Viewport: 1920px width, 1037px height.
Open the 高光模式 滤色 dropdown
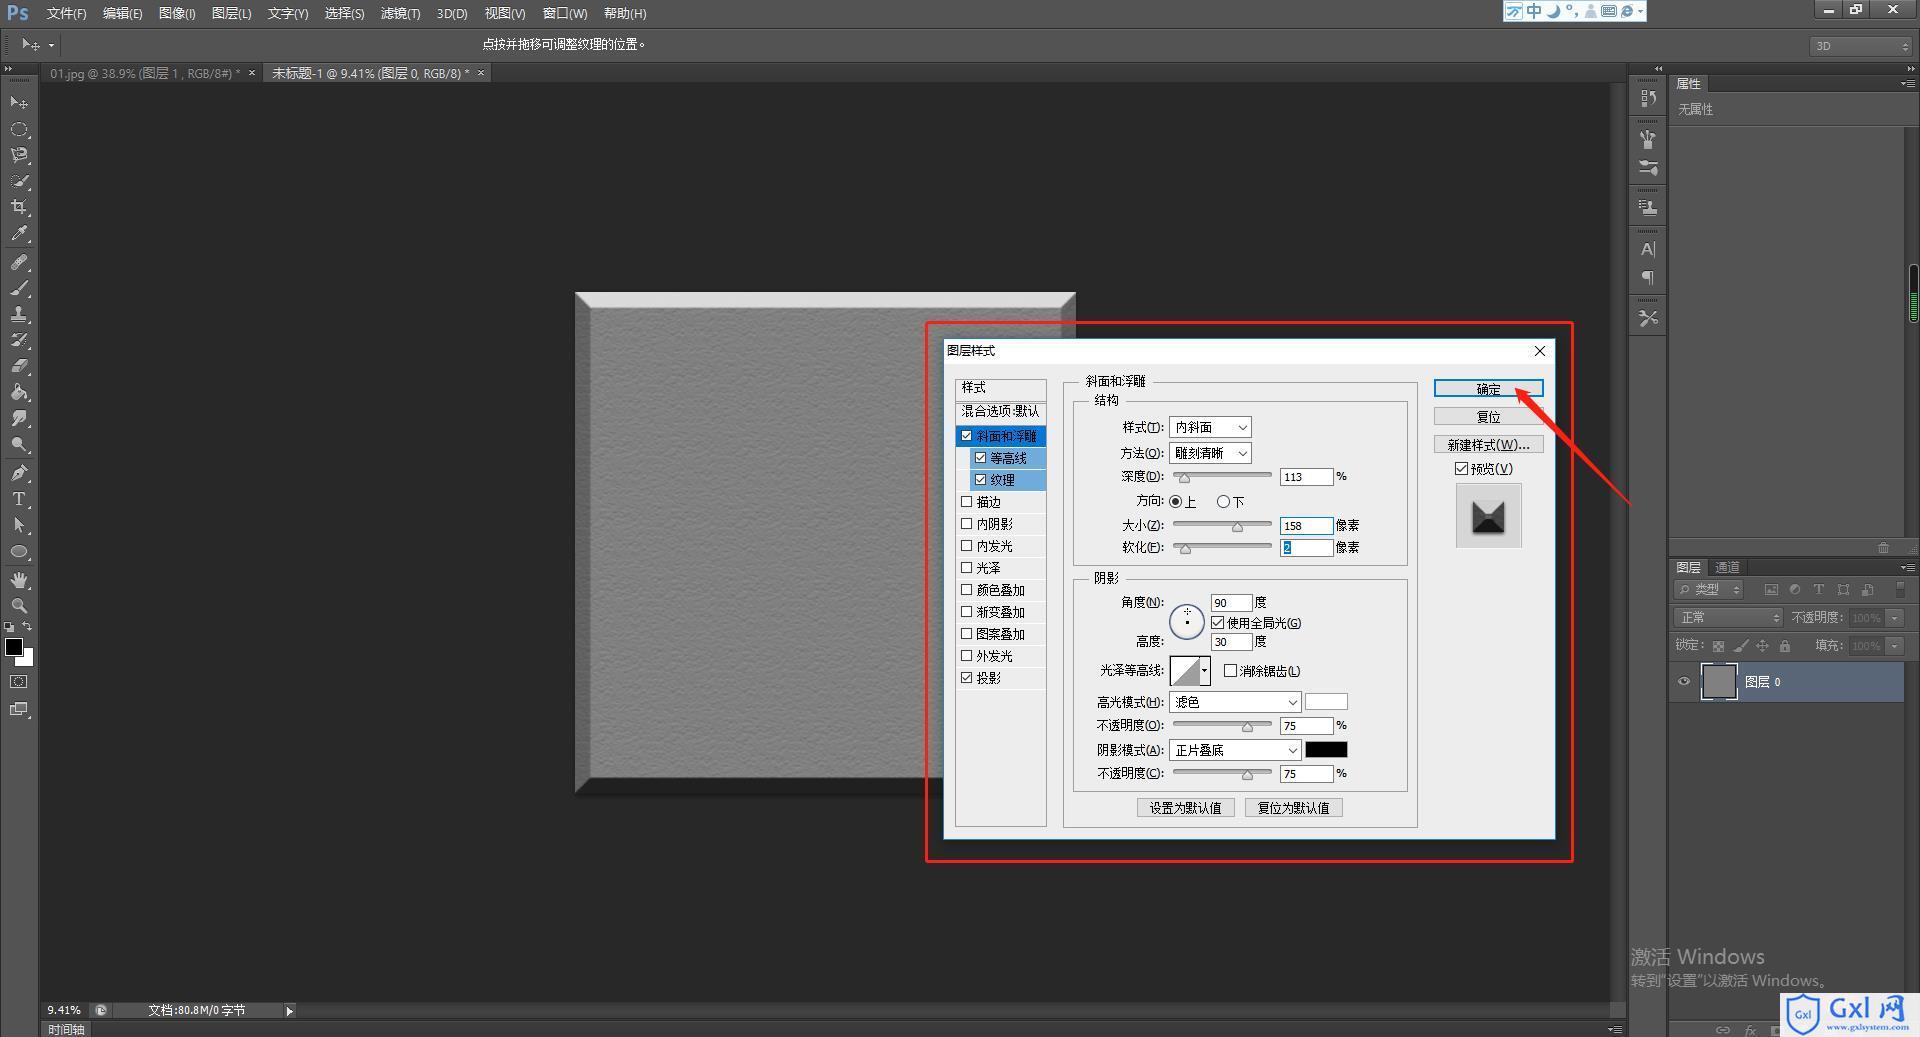[x=1235, y=702]
